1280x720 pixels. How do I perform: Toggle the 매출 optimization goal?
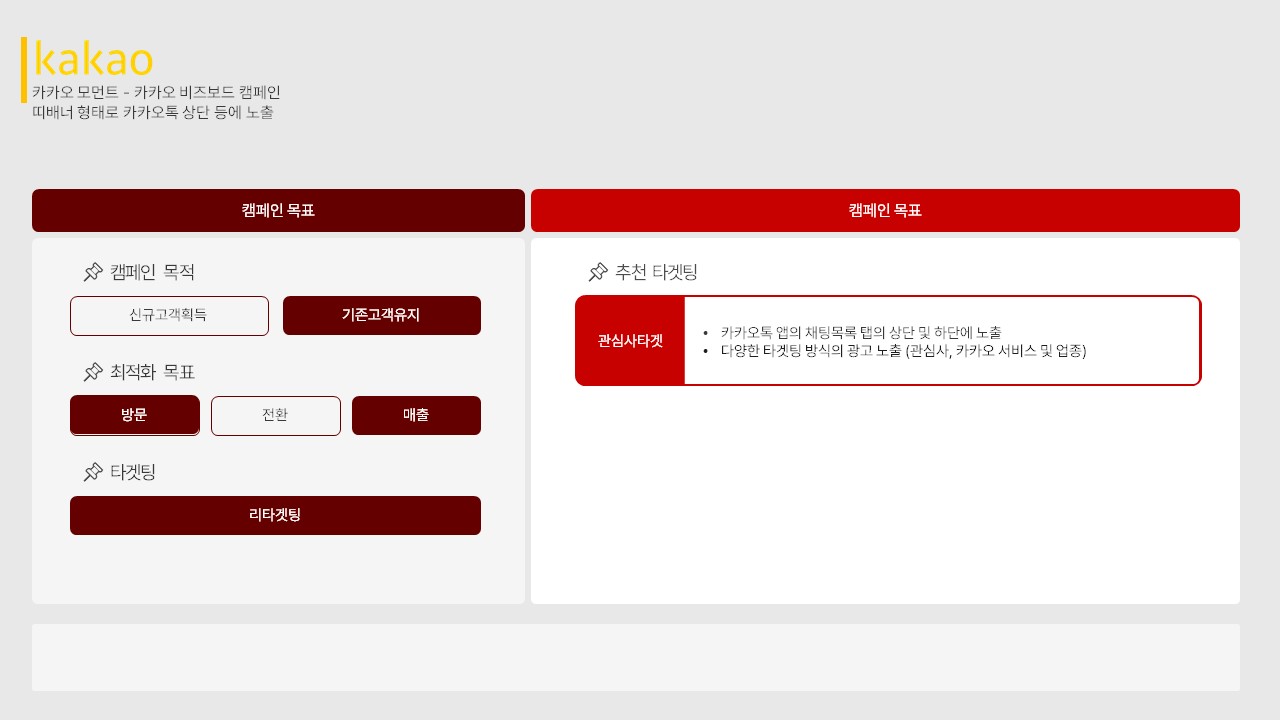(x=416, y=415)
